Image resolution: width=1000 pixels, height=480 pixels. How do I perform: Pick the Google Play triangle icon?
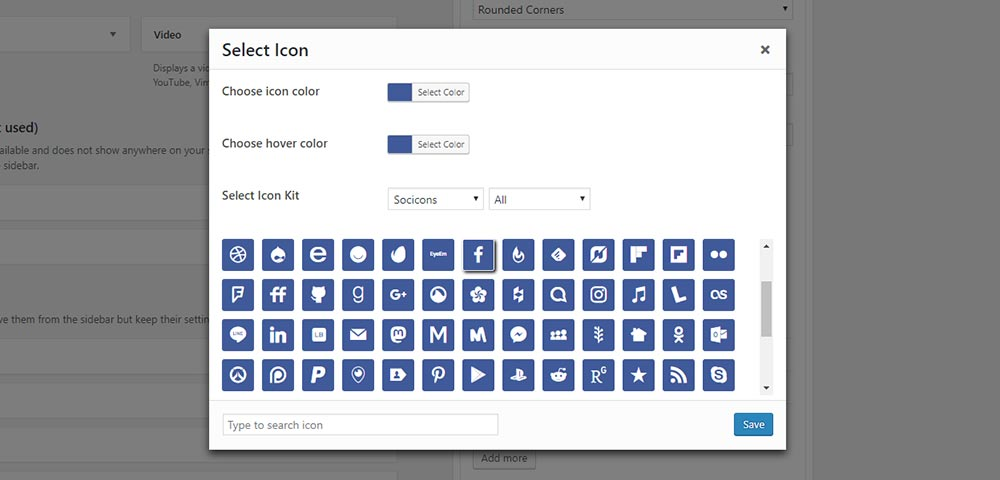pyautogui.click(x=478, y=375)
